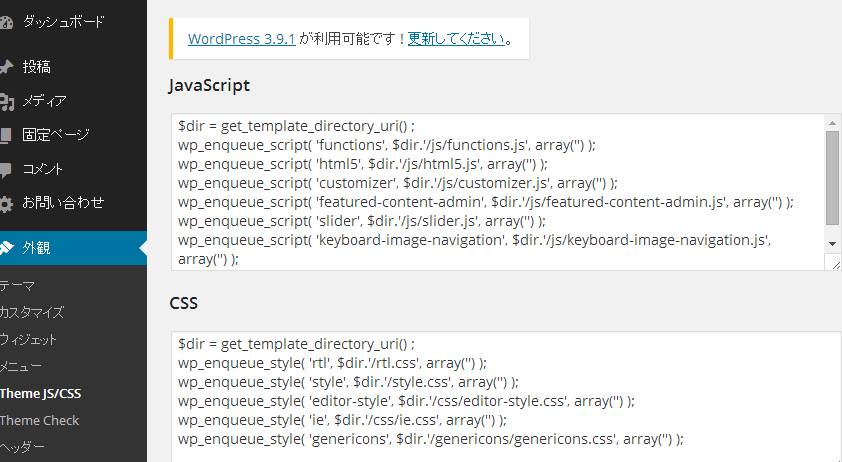Click the メディア media icon
The width and height of the screenshot is (842, 462).
click(6, 102)
